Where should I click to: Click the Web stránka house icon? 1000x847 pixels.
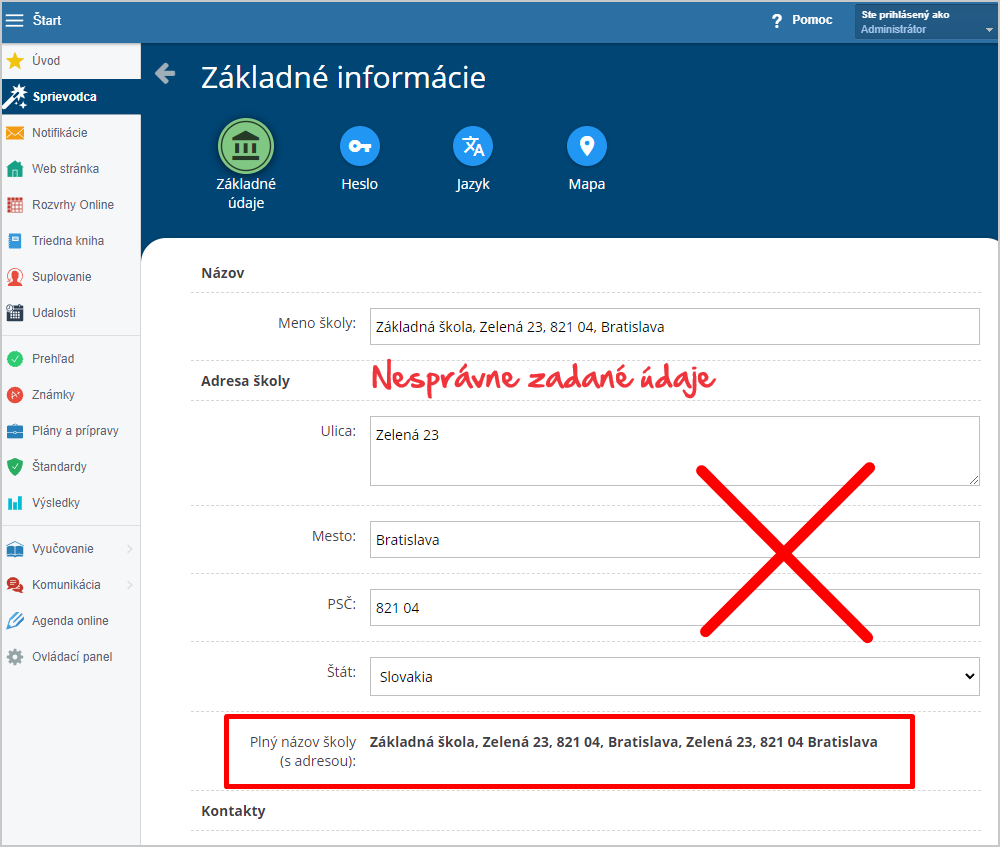[15, 168]
